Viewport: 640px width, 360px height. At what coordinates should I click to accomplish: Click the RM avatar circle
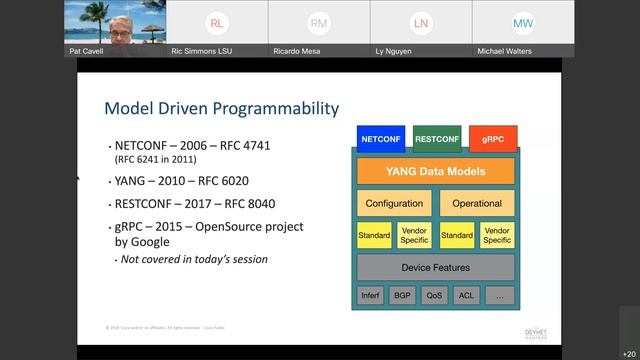tap(319, 23)
